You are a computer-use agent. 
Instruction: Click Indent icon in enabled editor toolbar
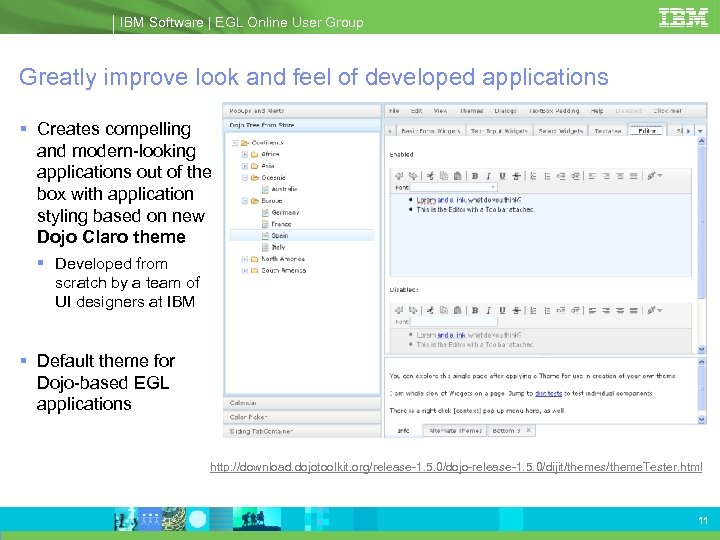point(559,175)
